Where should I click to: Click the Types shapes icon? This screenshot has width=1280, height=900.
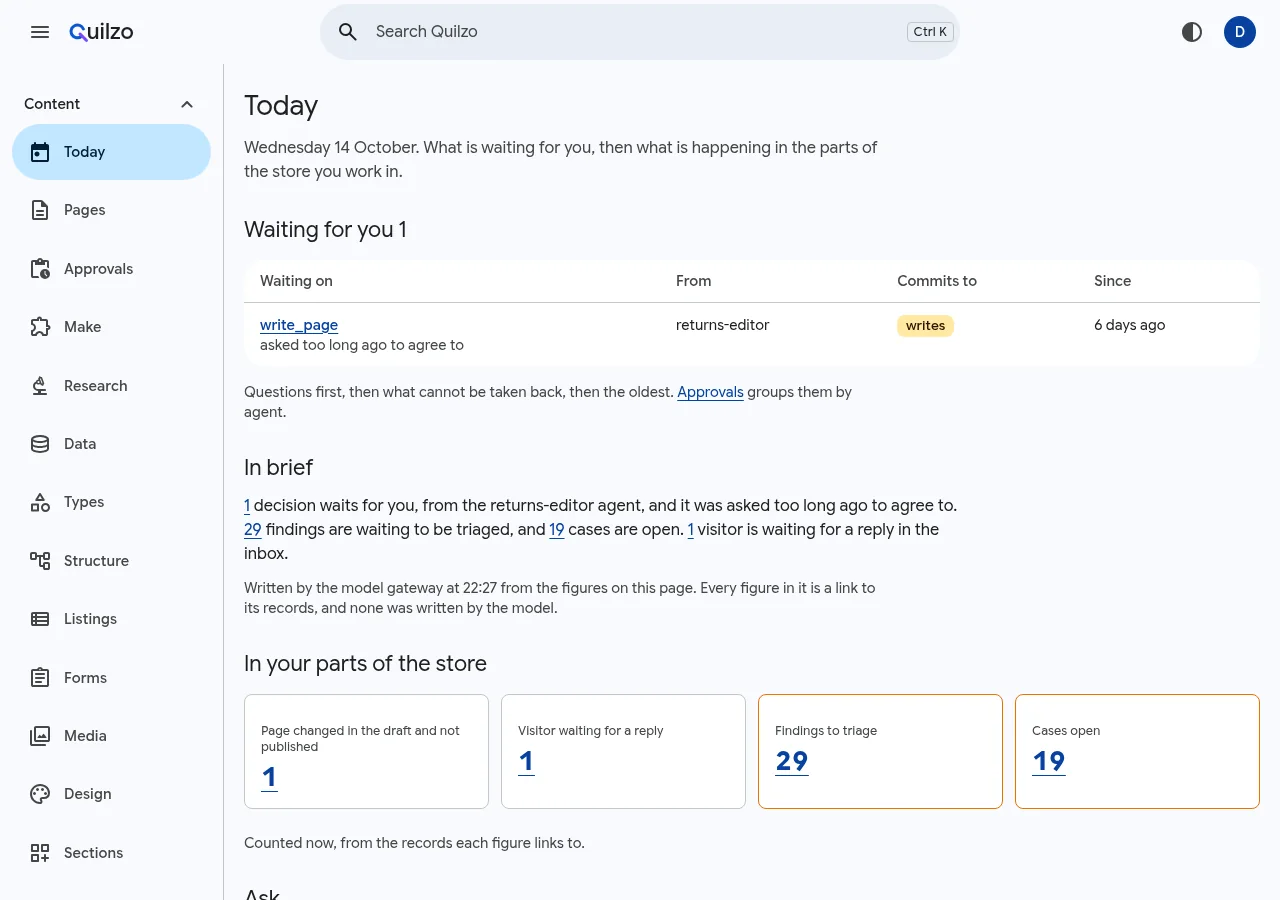click(40, 502)
